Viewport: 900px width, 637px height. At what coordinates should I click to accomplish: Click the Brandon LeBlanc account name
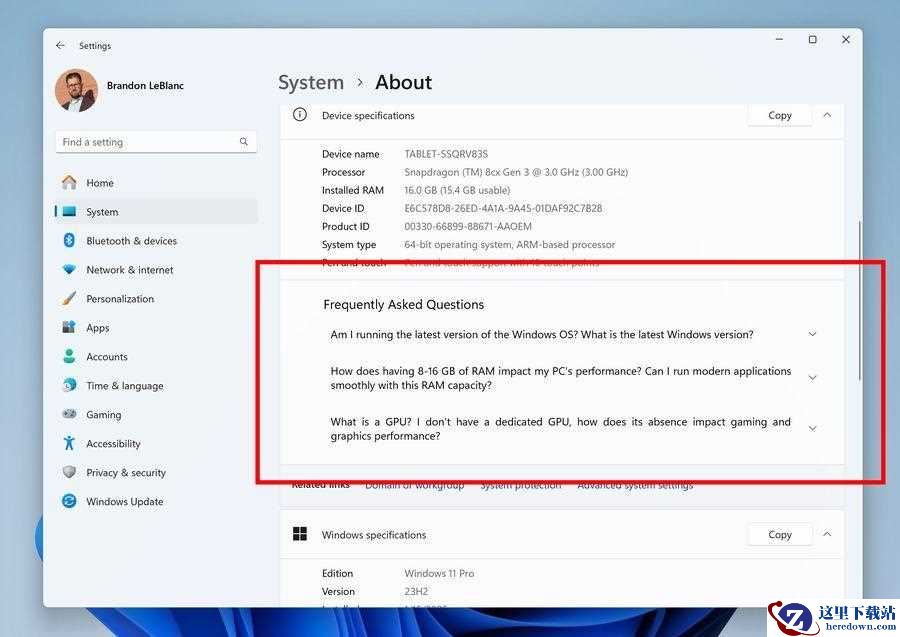tap(145, 86)
